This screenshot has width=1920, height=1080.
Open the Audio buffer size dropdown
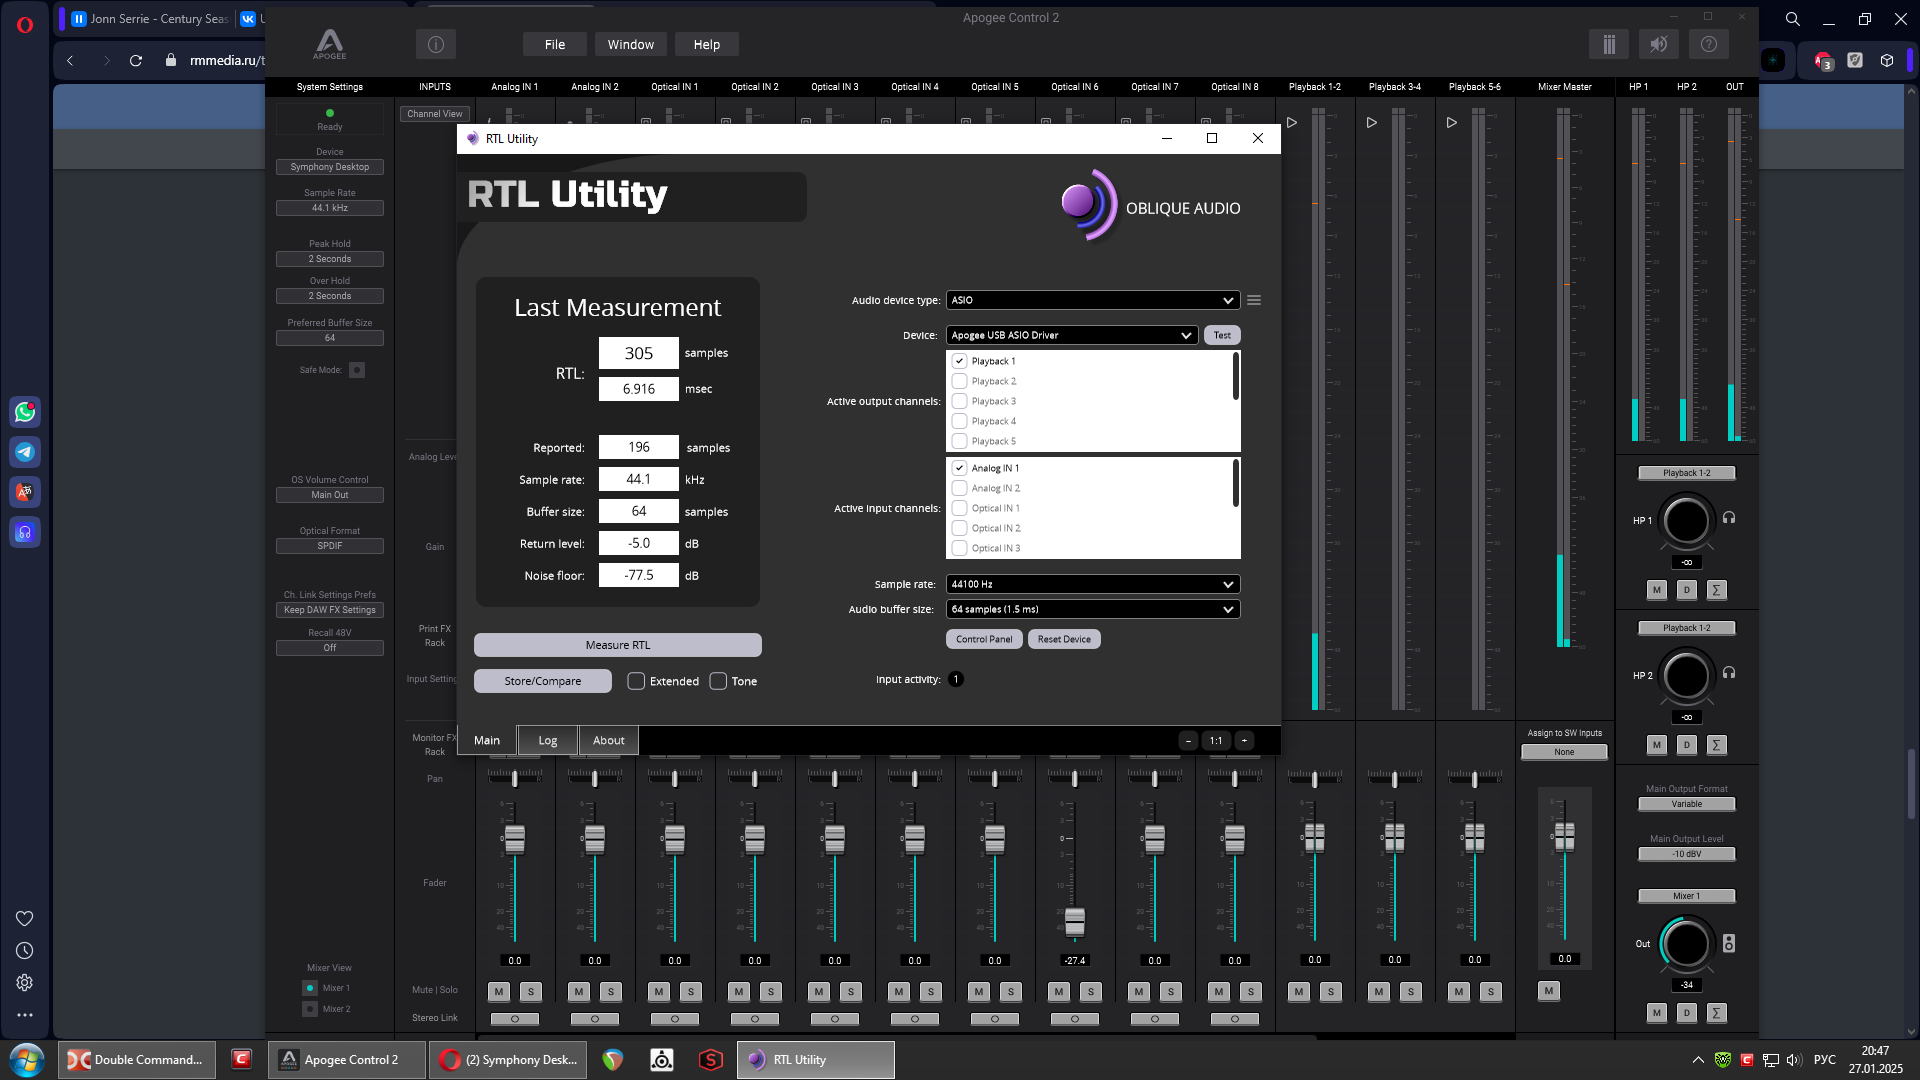(1092, 609)
